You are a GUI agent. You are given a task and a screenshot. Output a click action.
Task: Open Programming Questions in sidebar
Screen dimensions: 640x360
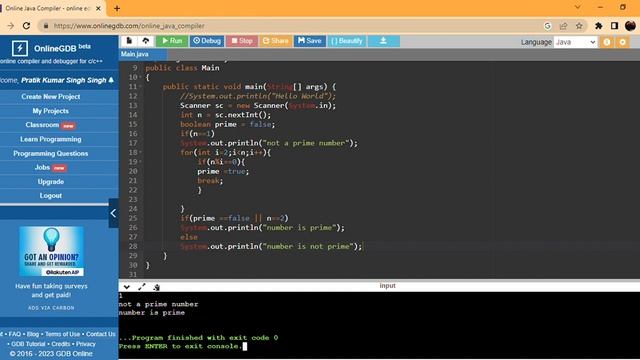[51, 153]
